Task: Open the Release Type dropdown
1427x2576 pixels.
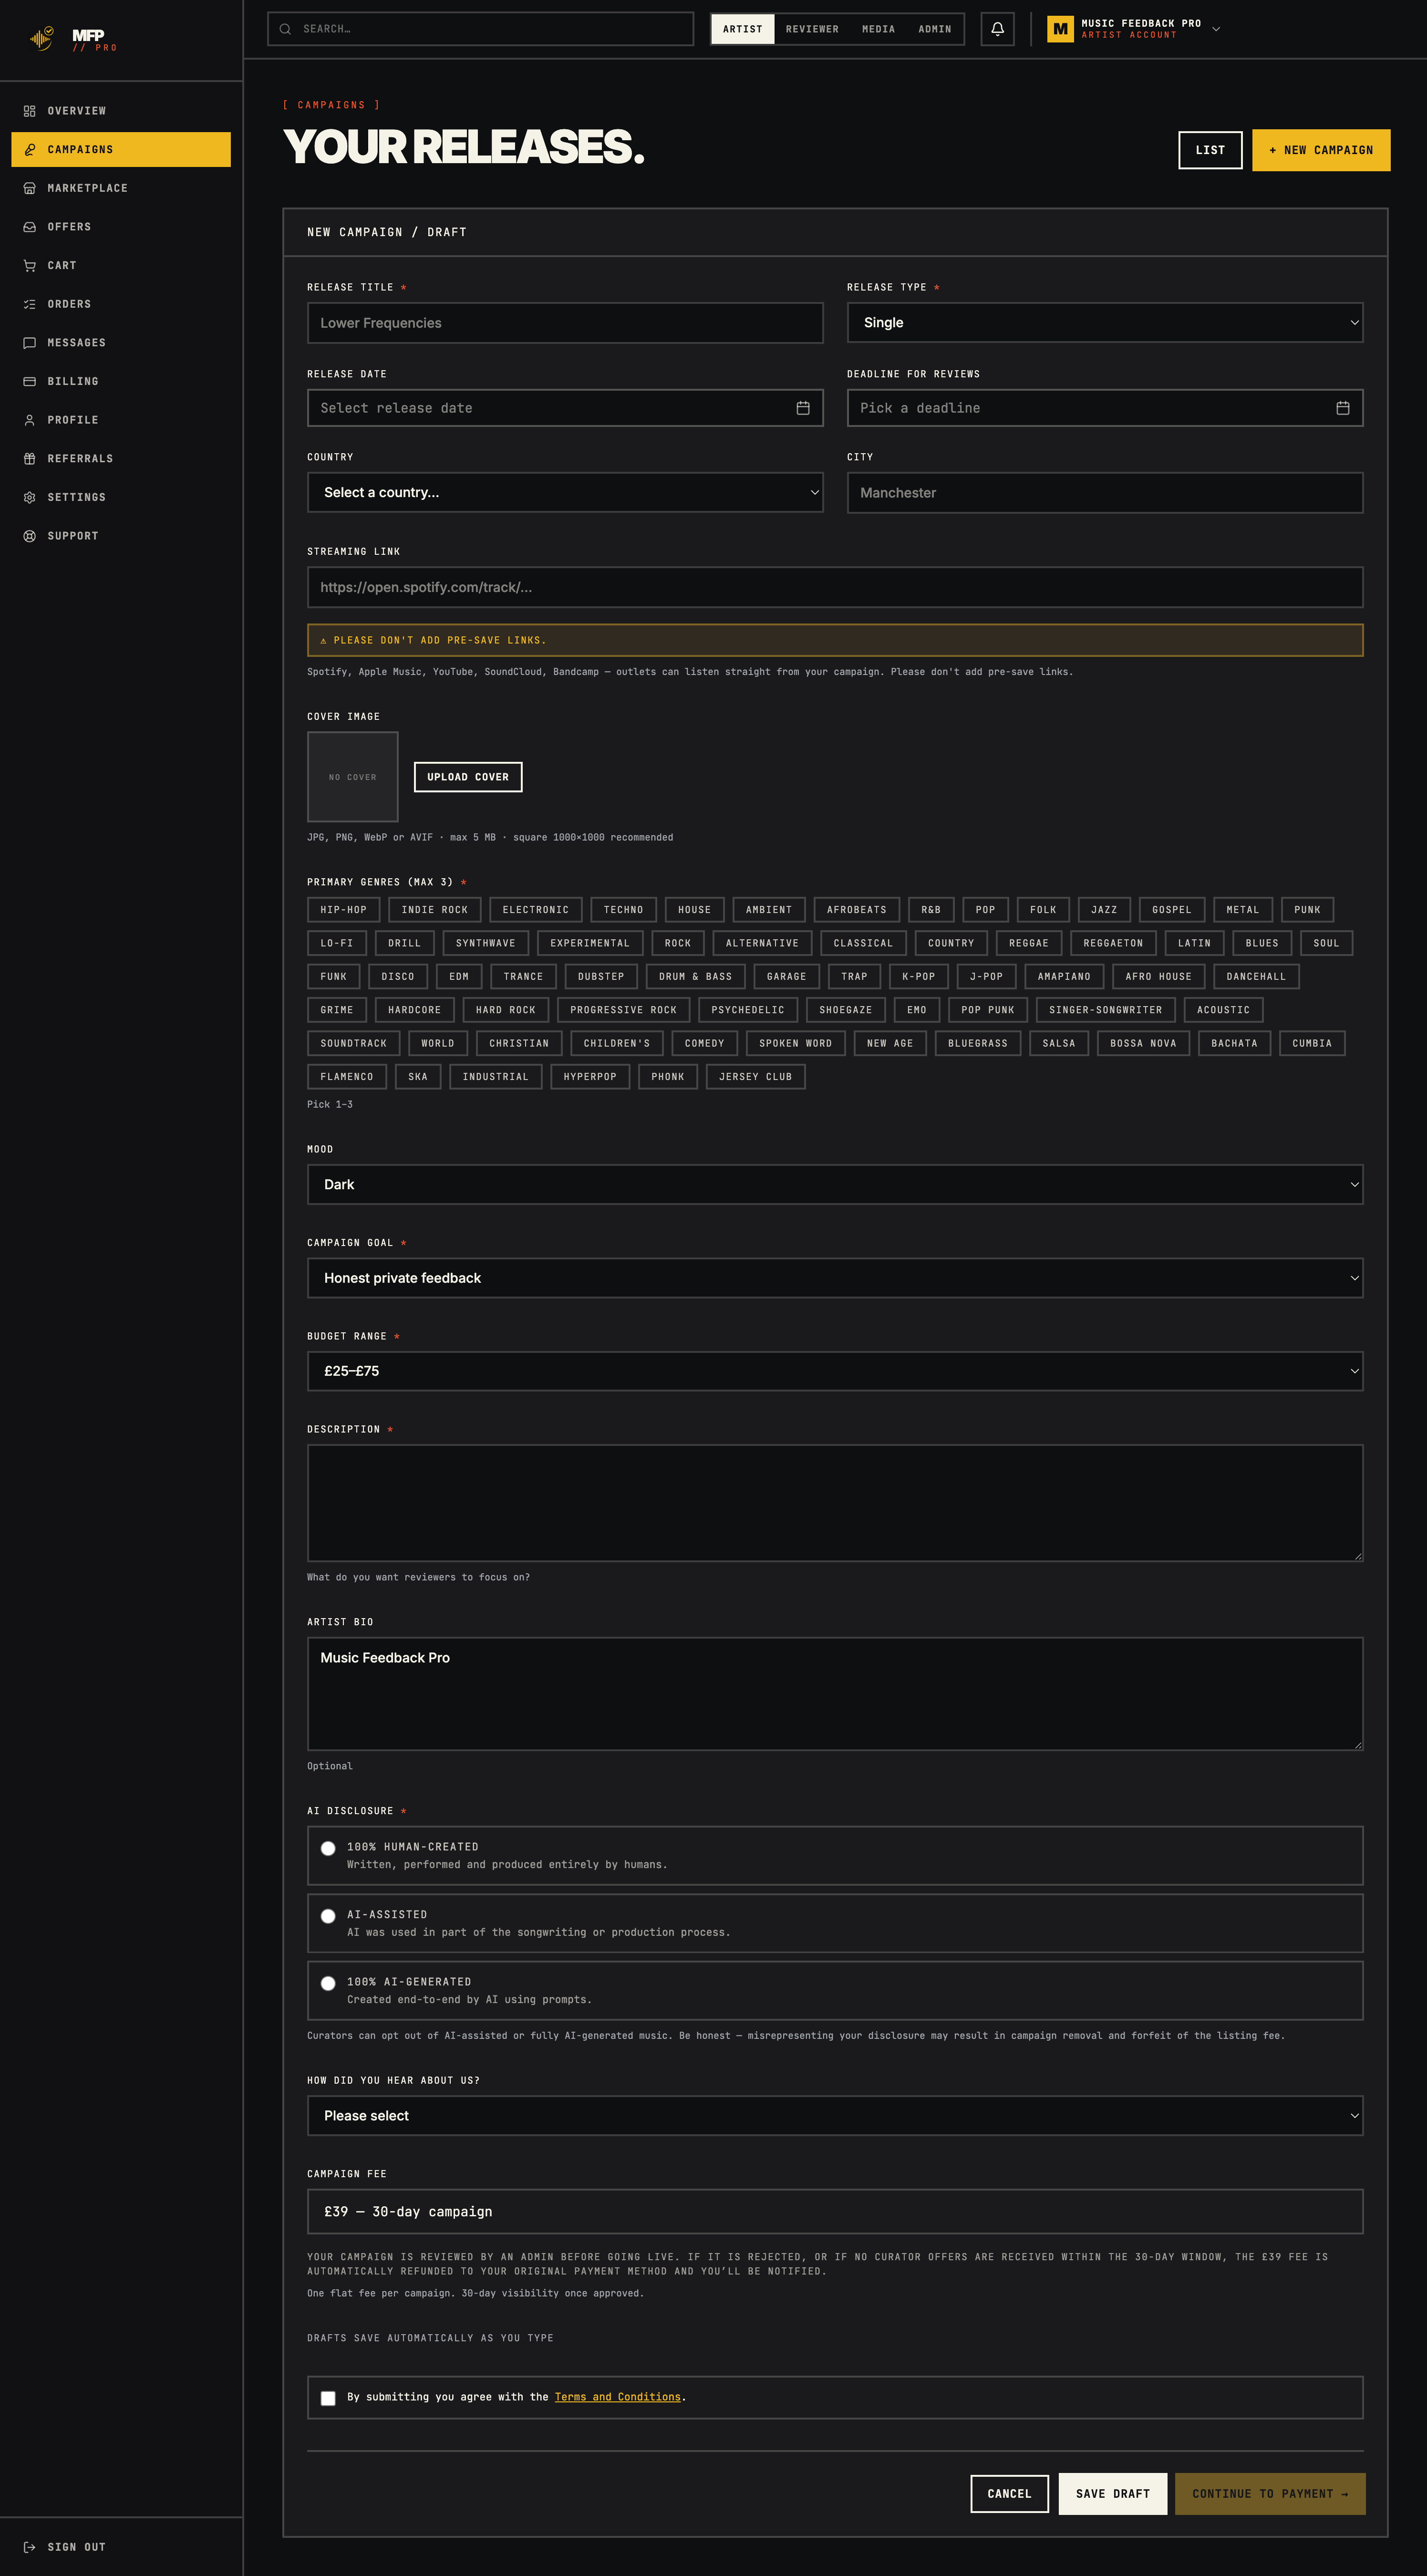Action: [1105, 323]
